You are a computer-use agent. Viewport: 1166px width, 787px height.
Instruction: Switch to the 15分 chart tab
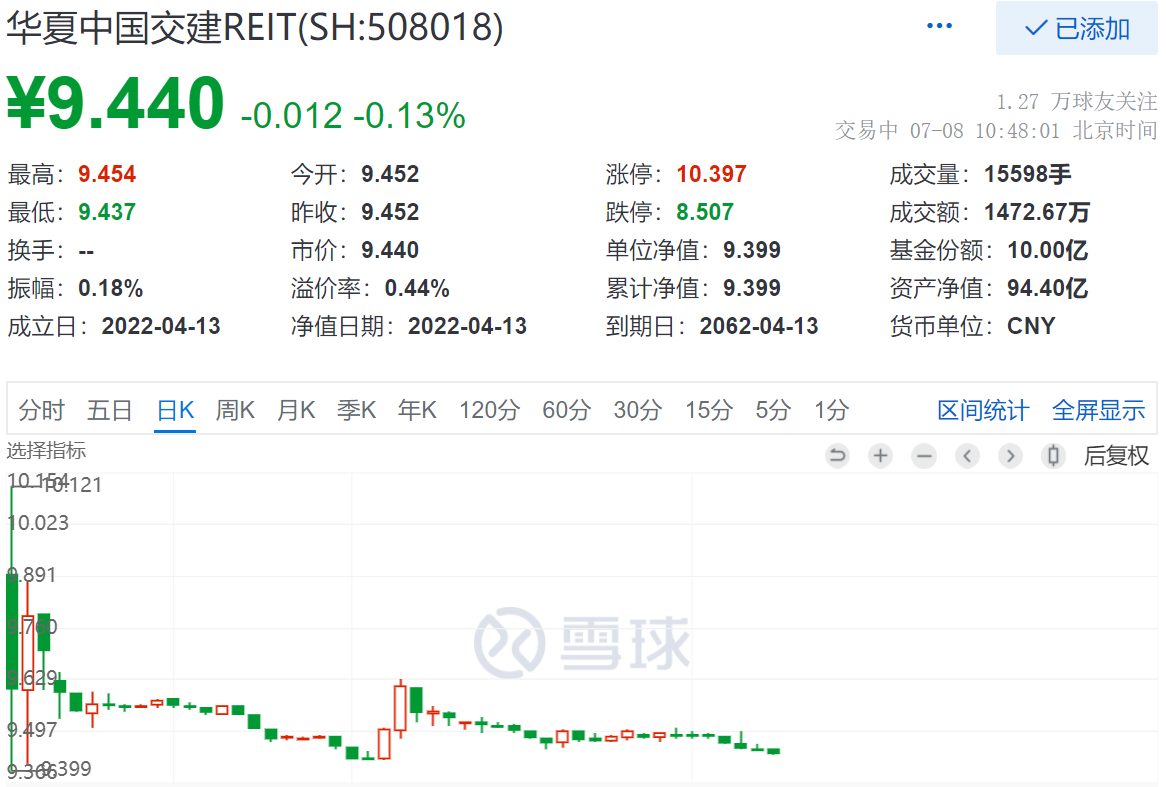point(709,410)
